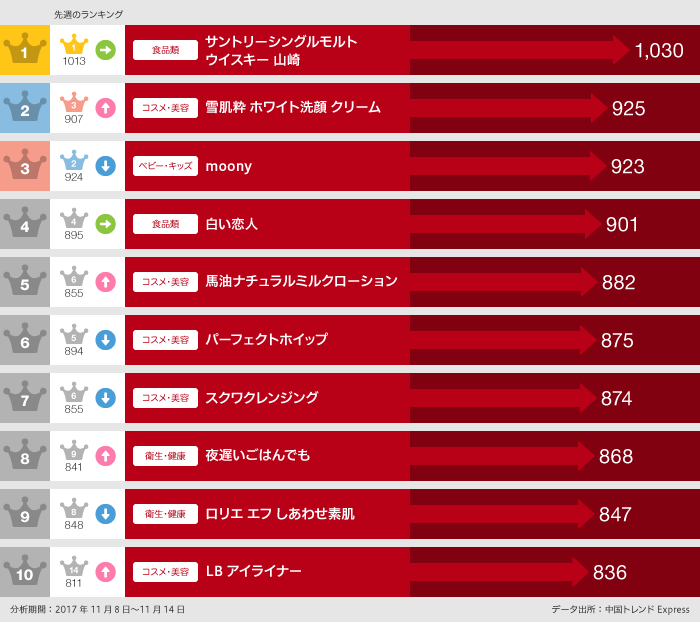Click the 1,030 score value
Viewport: 700px width, 622px height.
(659, 50)
